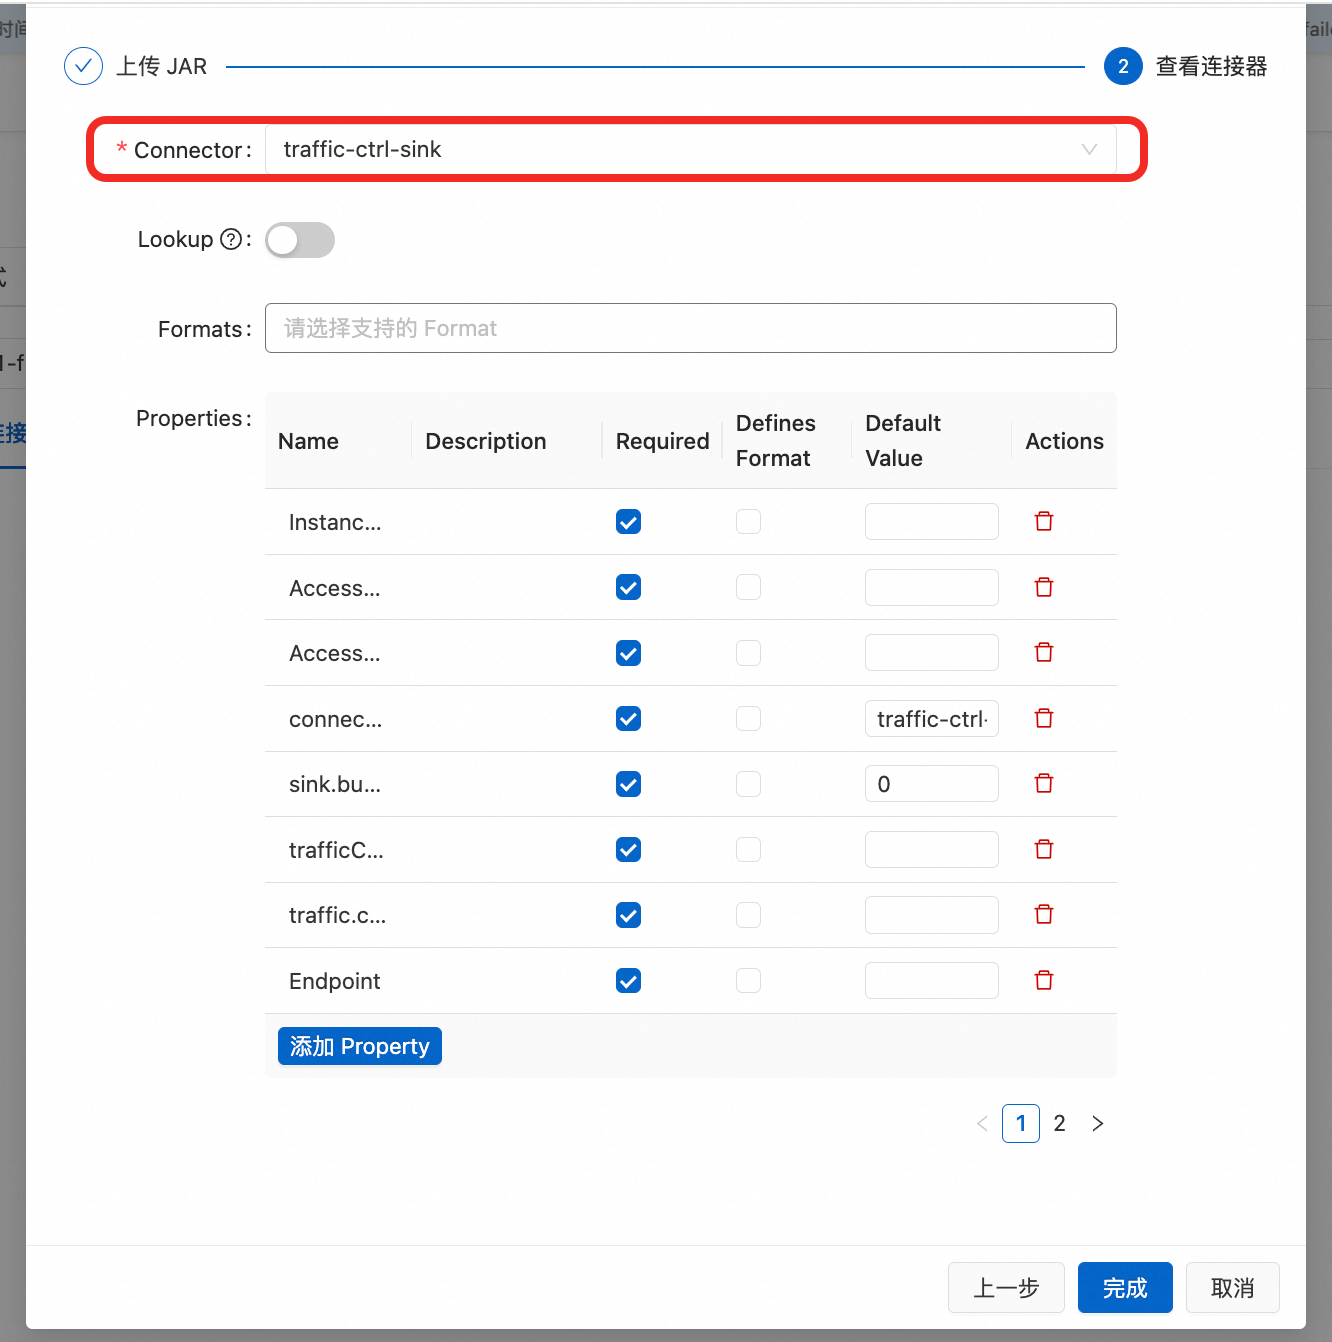Screen dimensions: 1332x1342
Task: Delete the Endpoint property row
Action: (x=1044, y=980)
